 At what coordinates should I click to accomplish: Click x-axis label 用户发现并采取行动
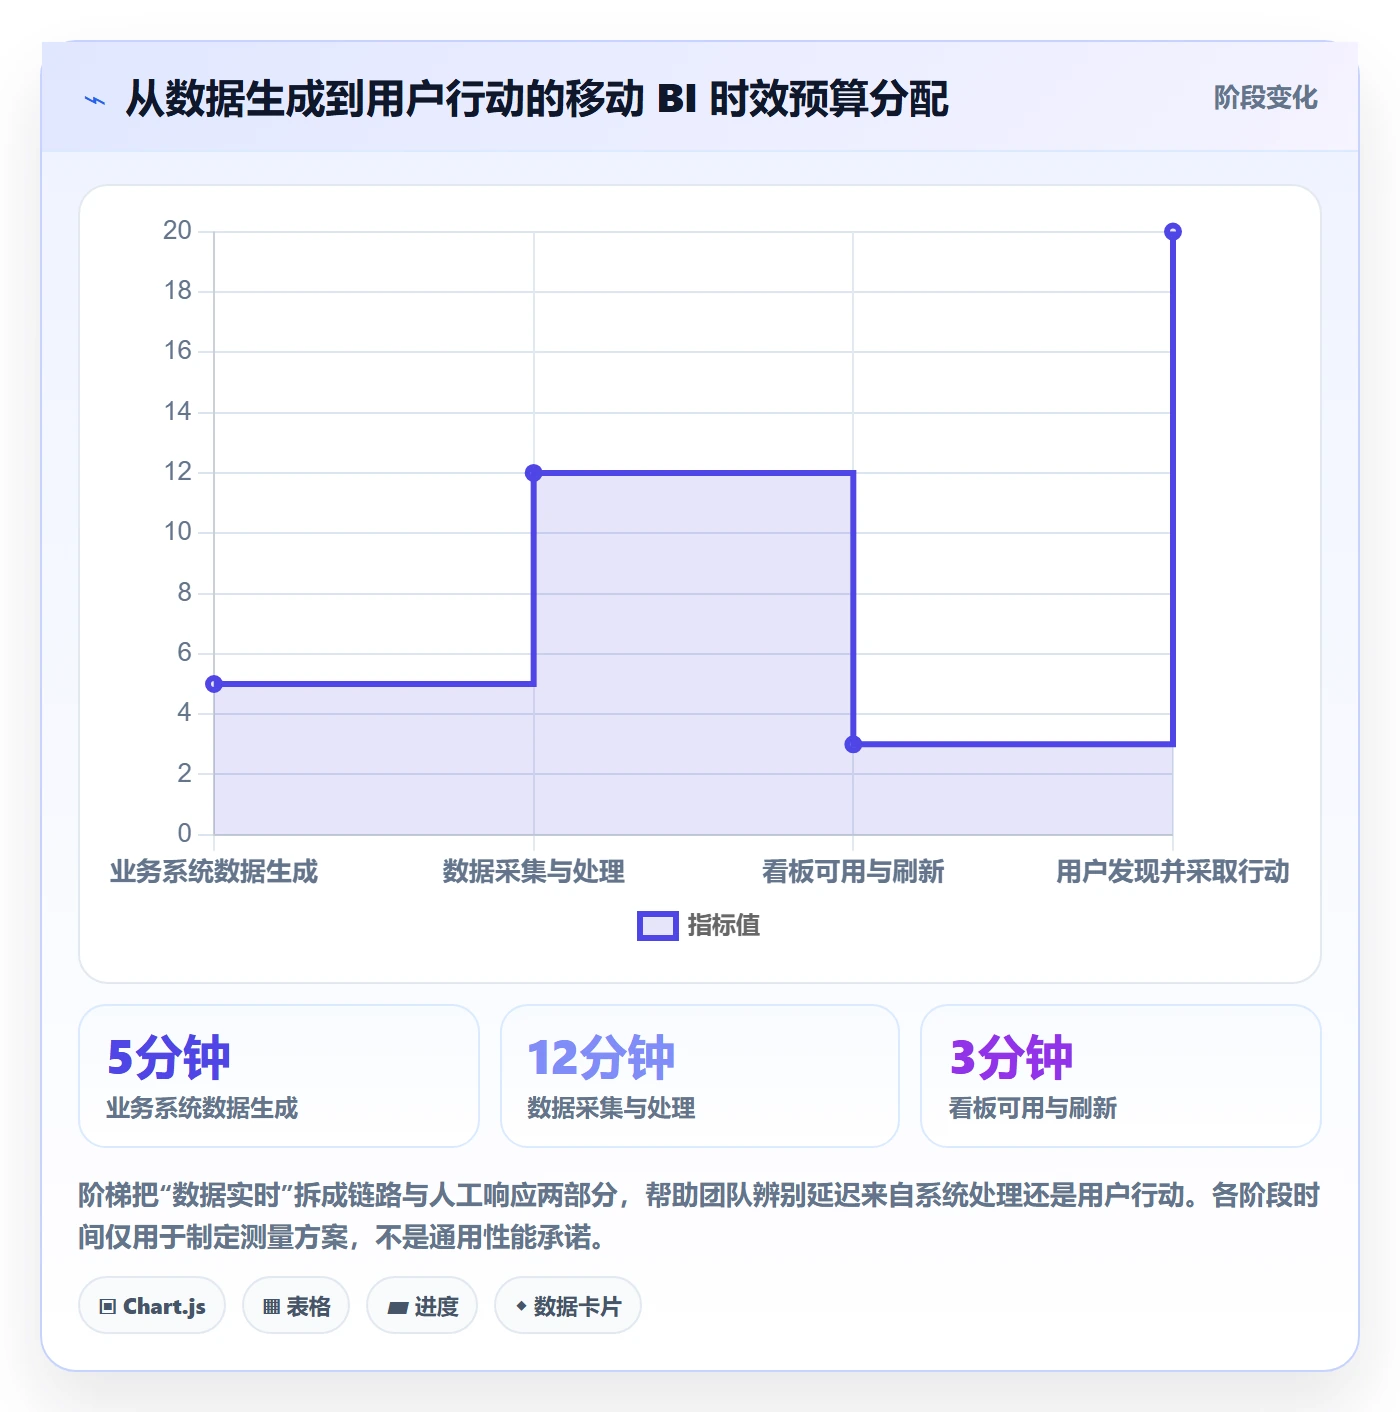tap(1173, 872)
